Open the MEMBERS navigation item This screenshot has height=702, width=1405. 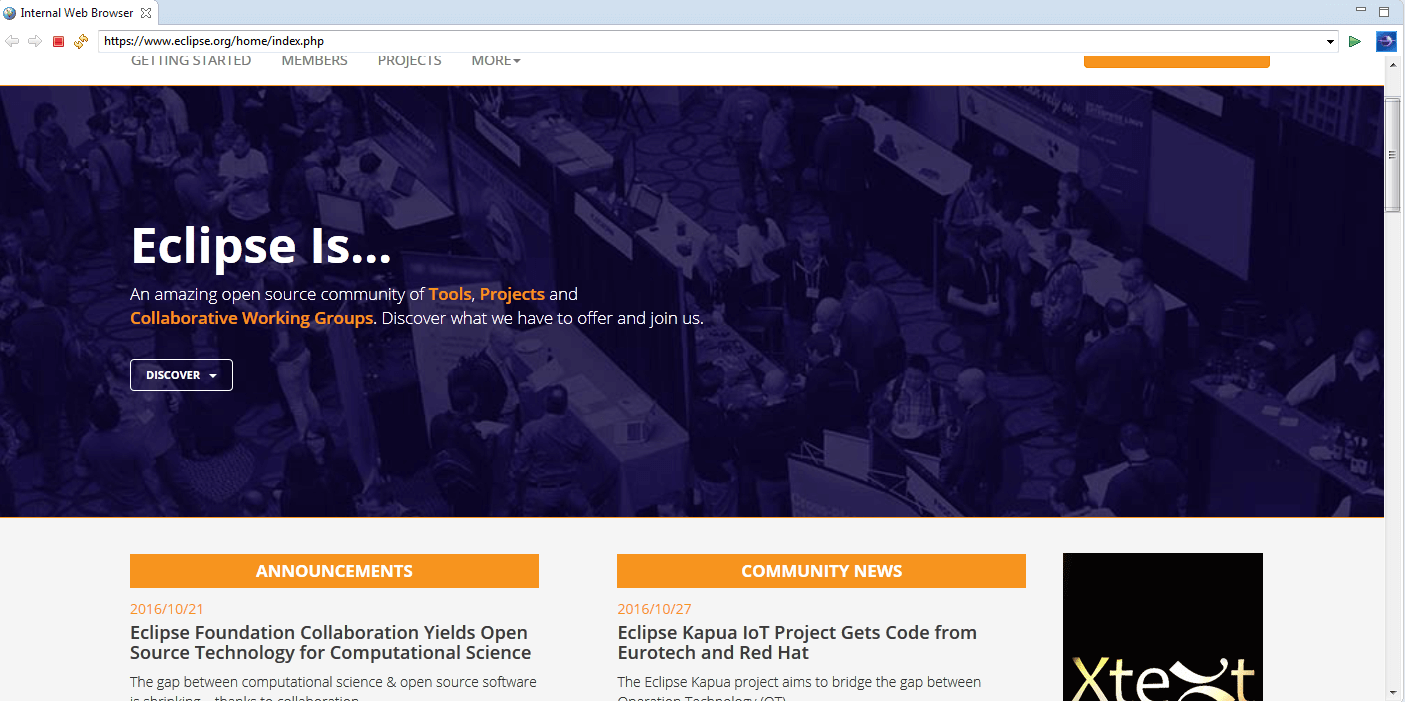click(x=314, y=60)
